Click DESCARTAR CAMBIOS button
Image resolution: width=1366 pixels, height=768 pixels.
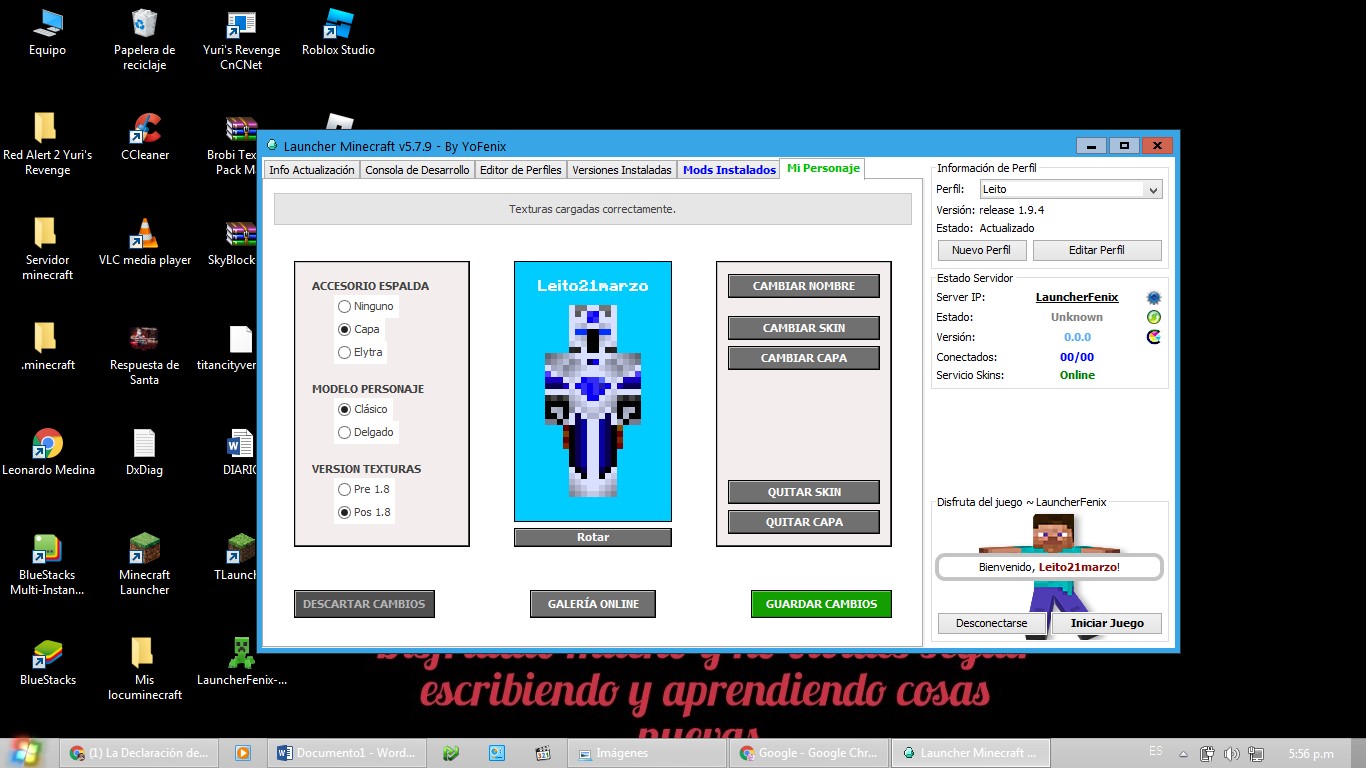coord(364,604)
